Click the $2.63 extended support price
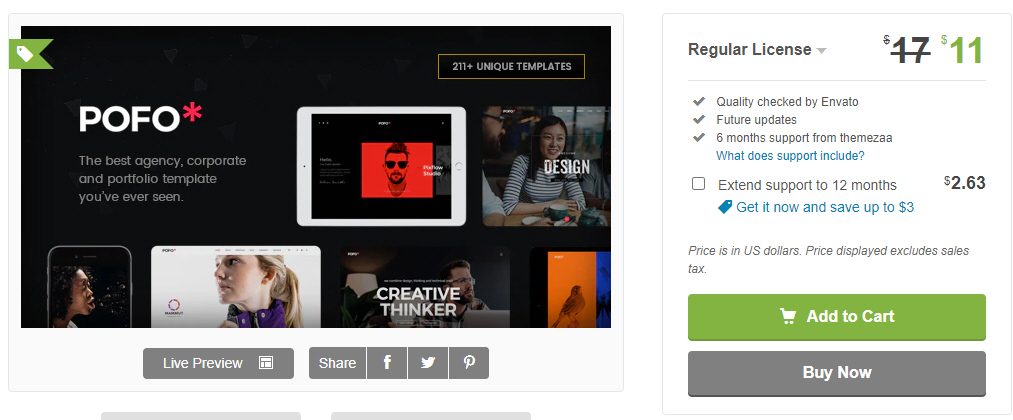 [x=965, y=183]
